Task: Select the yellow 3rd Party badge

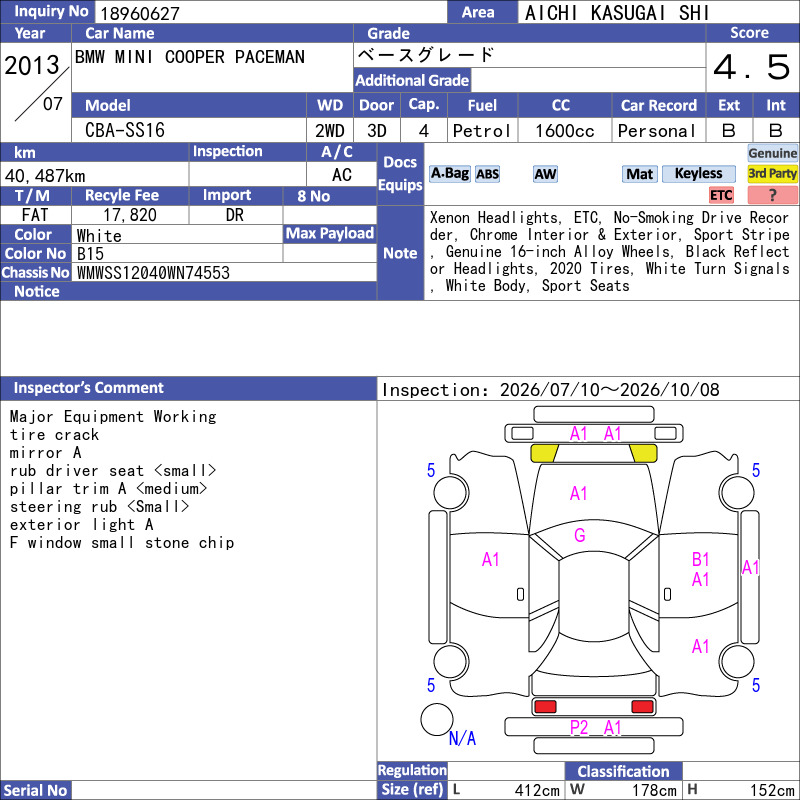Action: coord(772,174)
